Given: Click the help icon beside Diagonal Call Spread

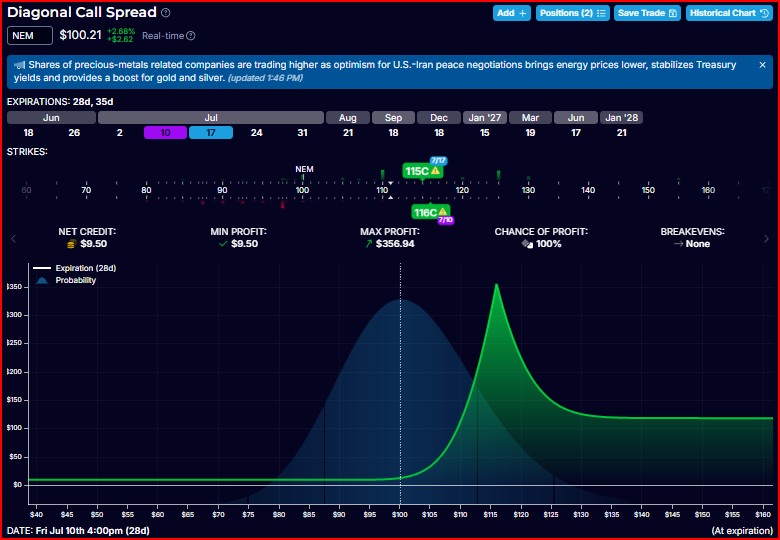Looking at the screenshot, I should 166,12.
